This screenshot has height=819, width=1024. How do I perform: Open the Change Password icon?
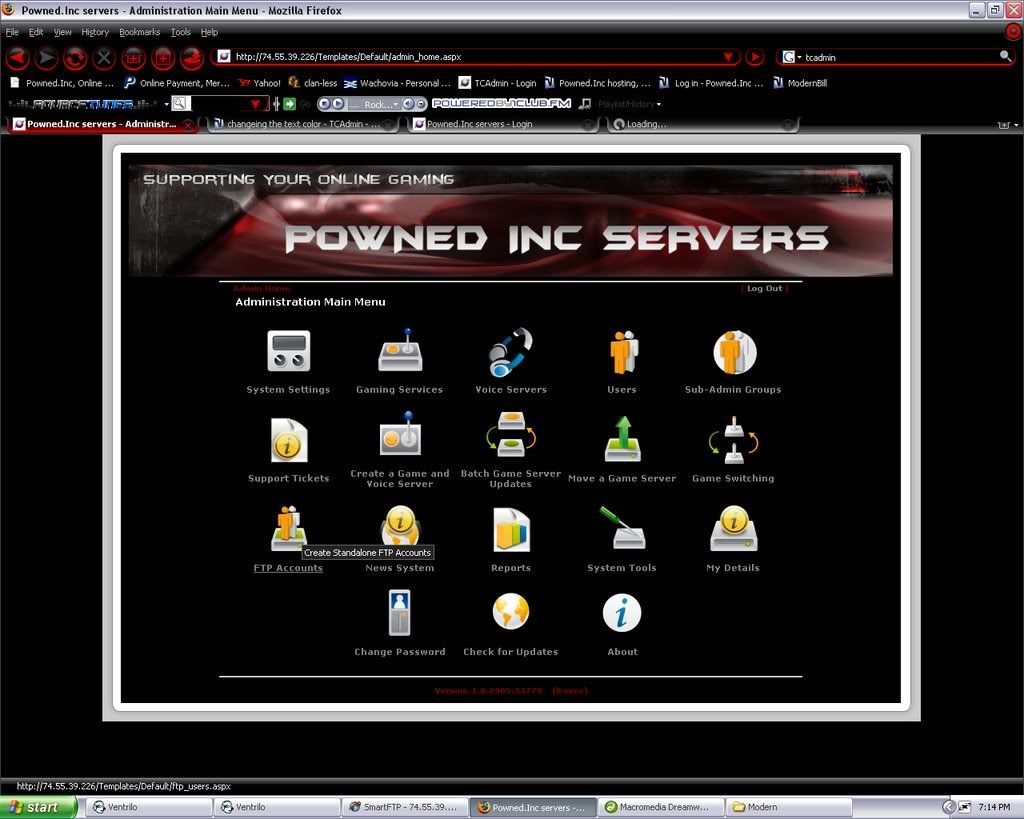400,613
